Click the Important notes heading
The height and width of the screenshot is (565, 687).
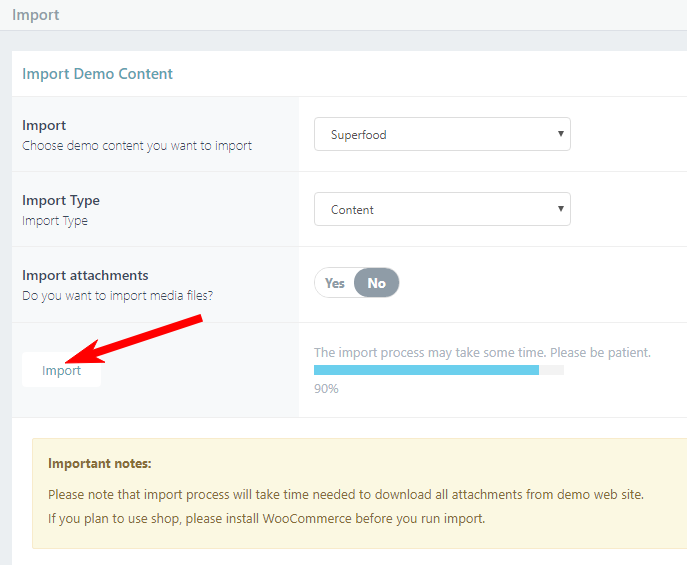(x=99, y=463)
